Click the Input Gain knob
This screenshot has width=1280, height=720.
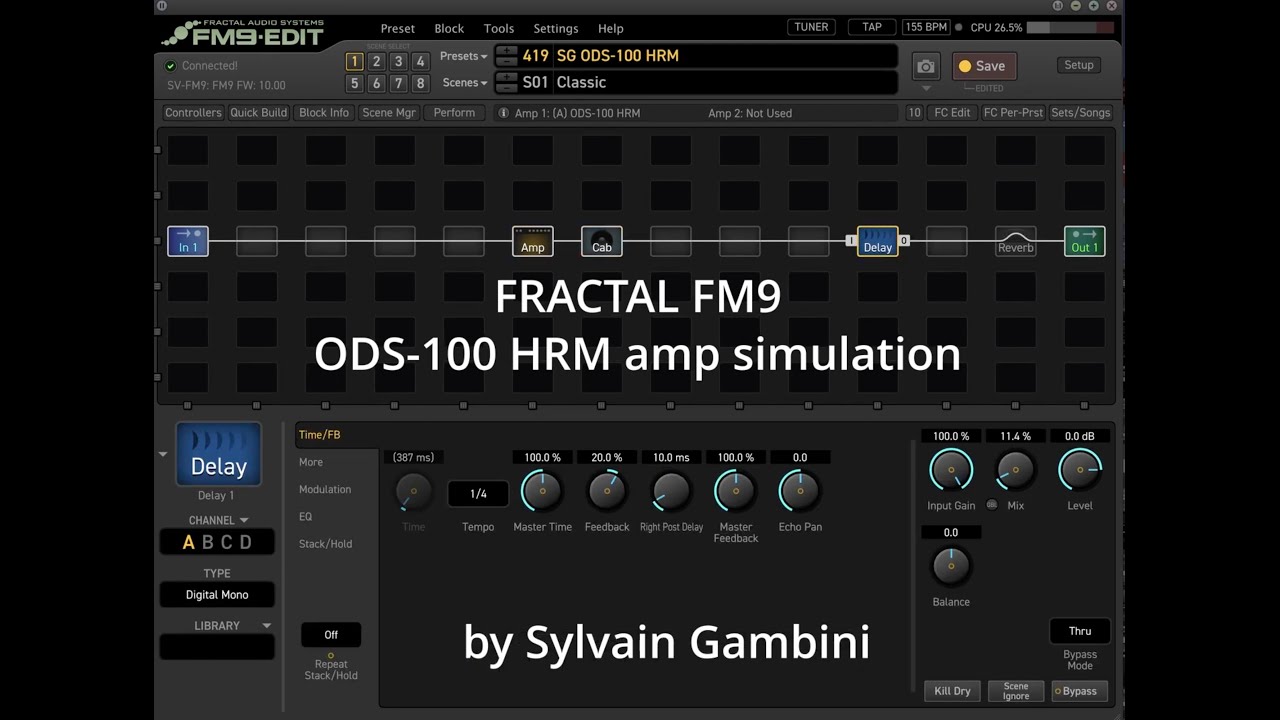pyautogui.click(x=951, y=470)
